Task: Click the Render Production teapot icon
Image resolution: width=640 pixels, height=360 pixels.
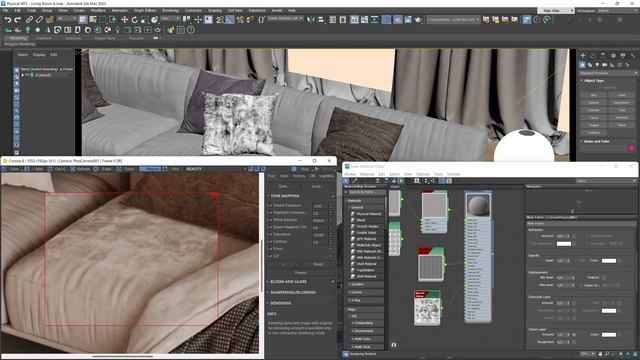Action: click(x=418, y=20)
